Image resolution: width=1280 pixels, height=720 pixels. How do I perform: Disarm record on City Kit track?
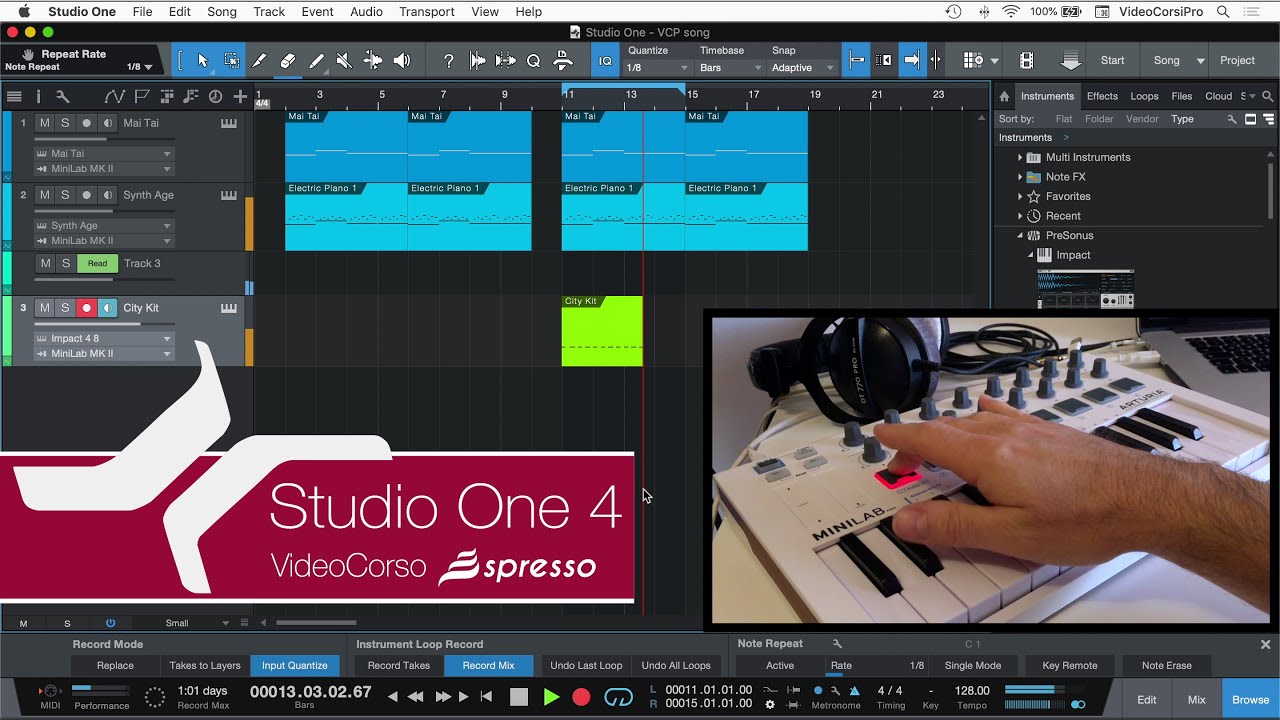(x=86, y=308)
